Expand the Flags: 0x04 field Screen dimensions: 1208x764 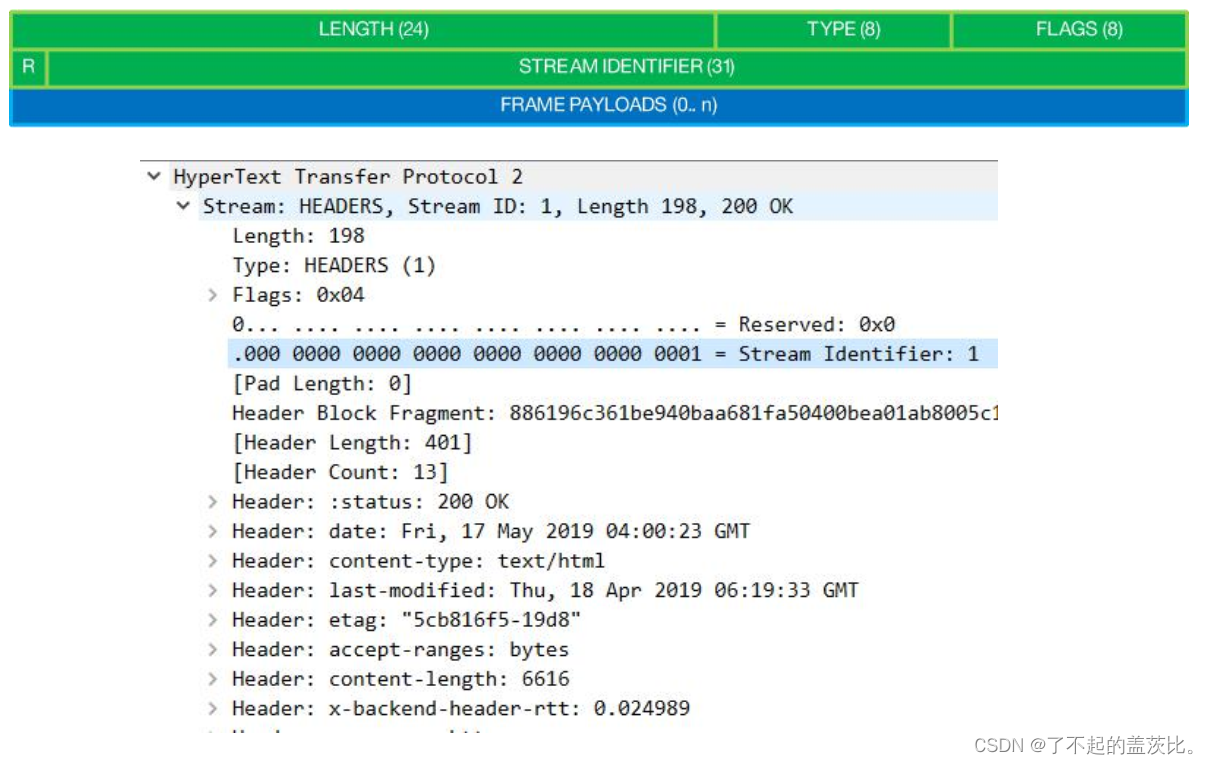tap(212, 294)
